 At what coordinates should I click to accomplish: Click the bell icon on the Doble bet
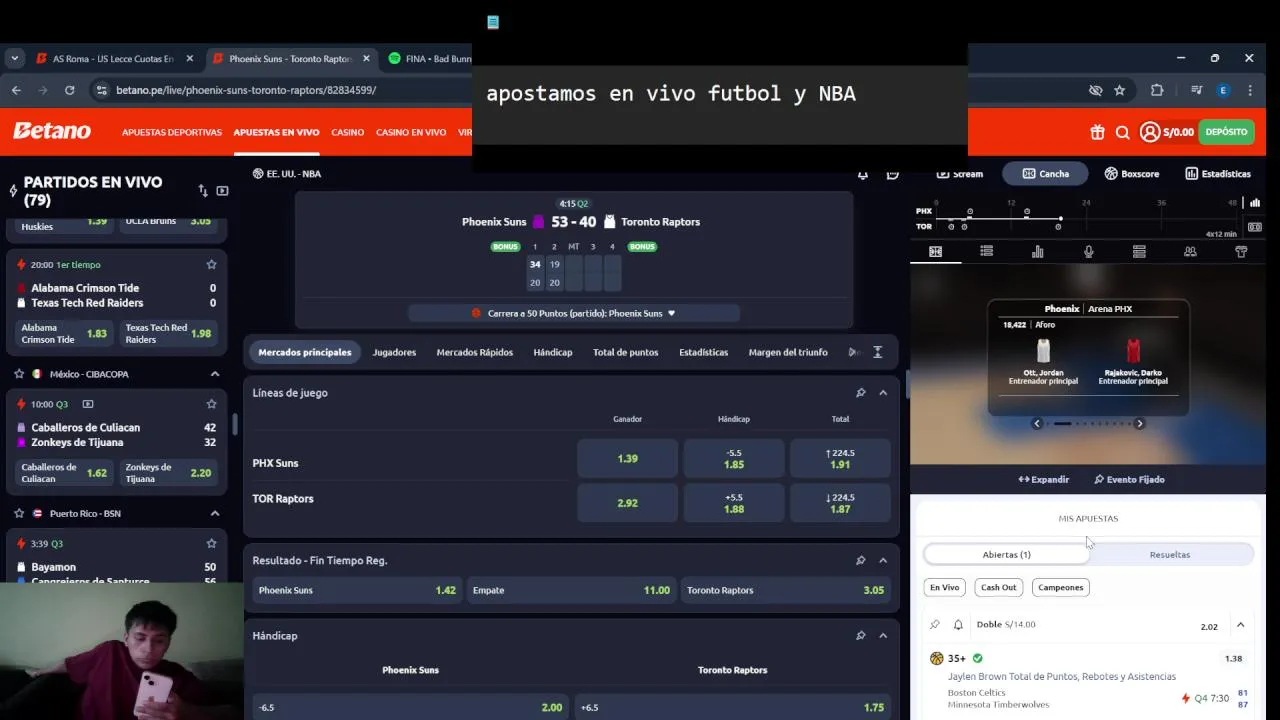tap(958, 625)
